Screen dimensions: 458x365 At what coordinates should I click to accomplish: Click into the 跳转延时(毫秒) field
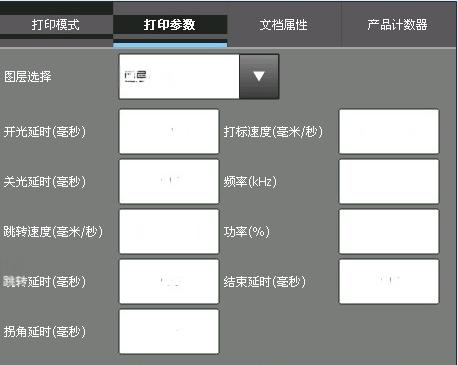(x=169, y=282)
